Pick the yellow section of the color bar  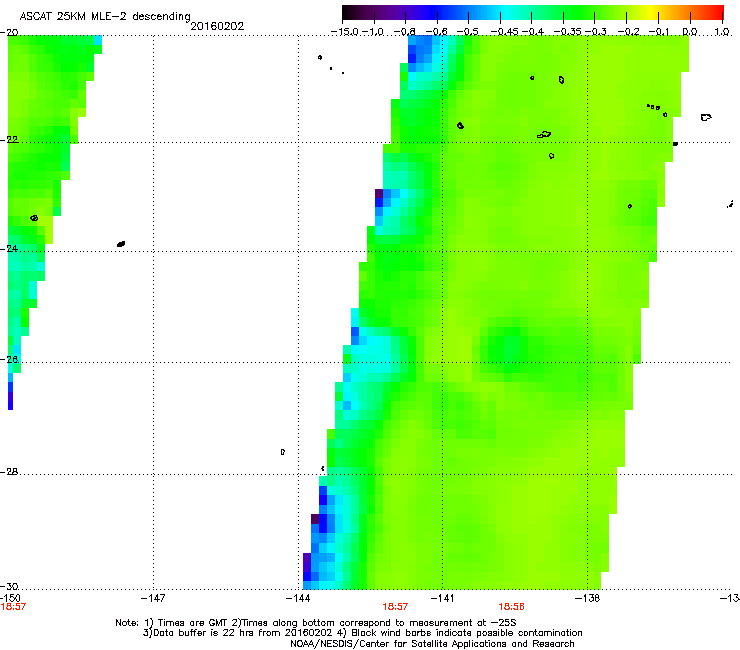651,13
